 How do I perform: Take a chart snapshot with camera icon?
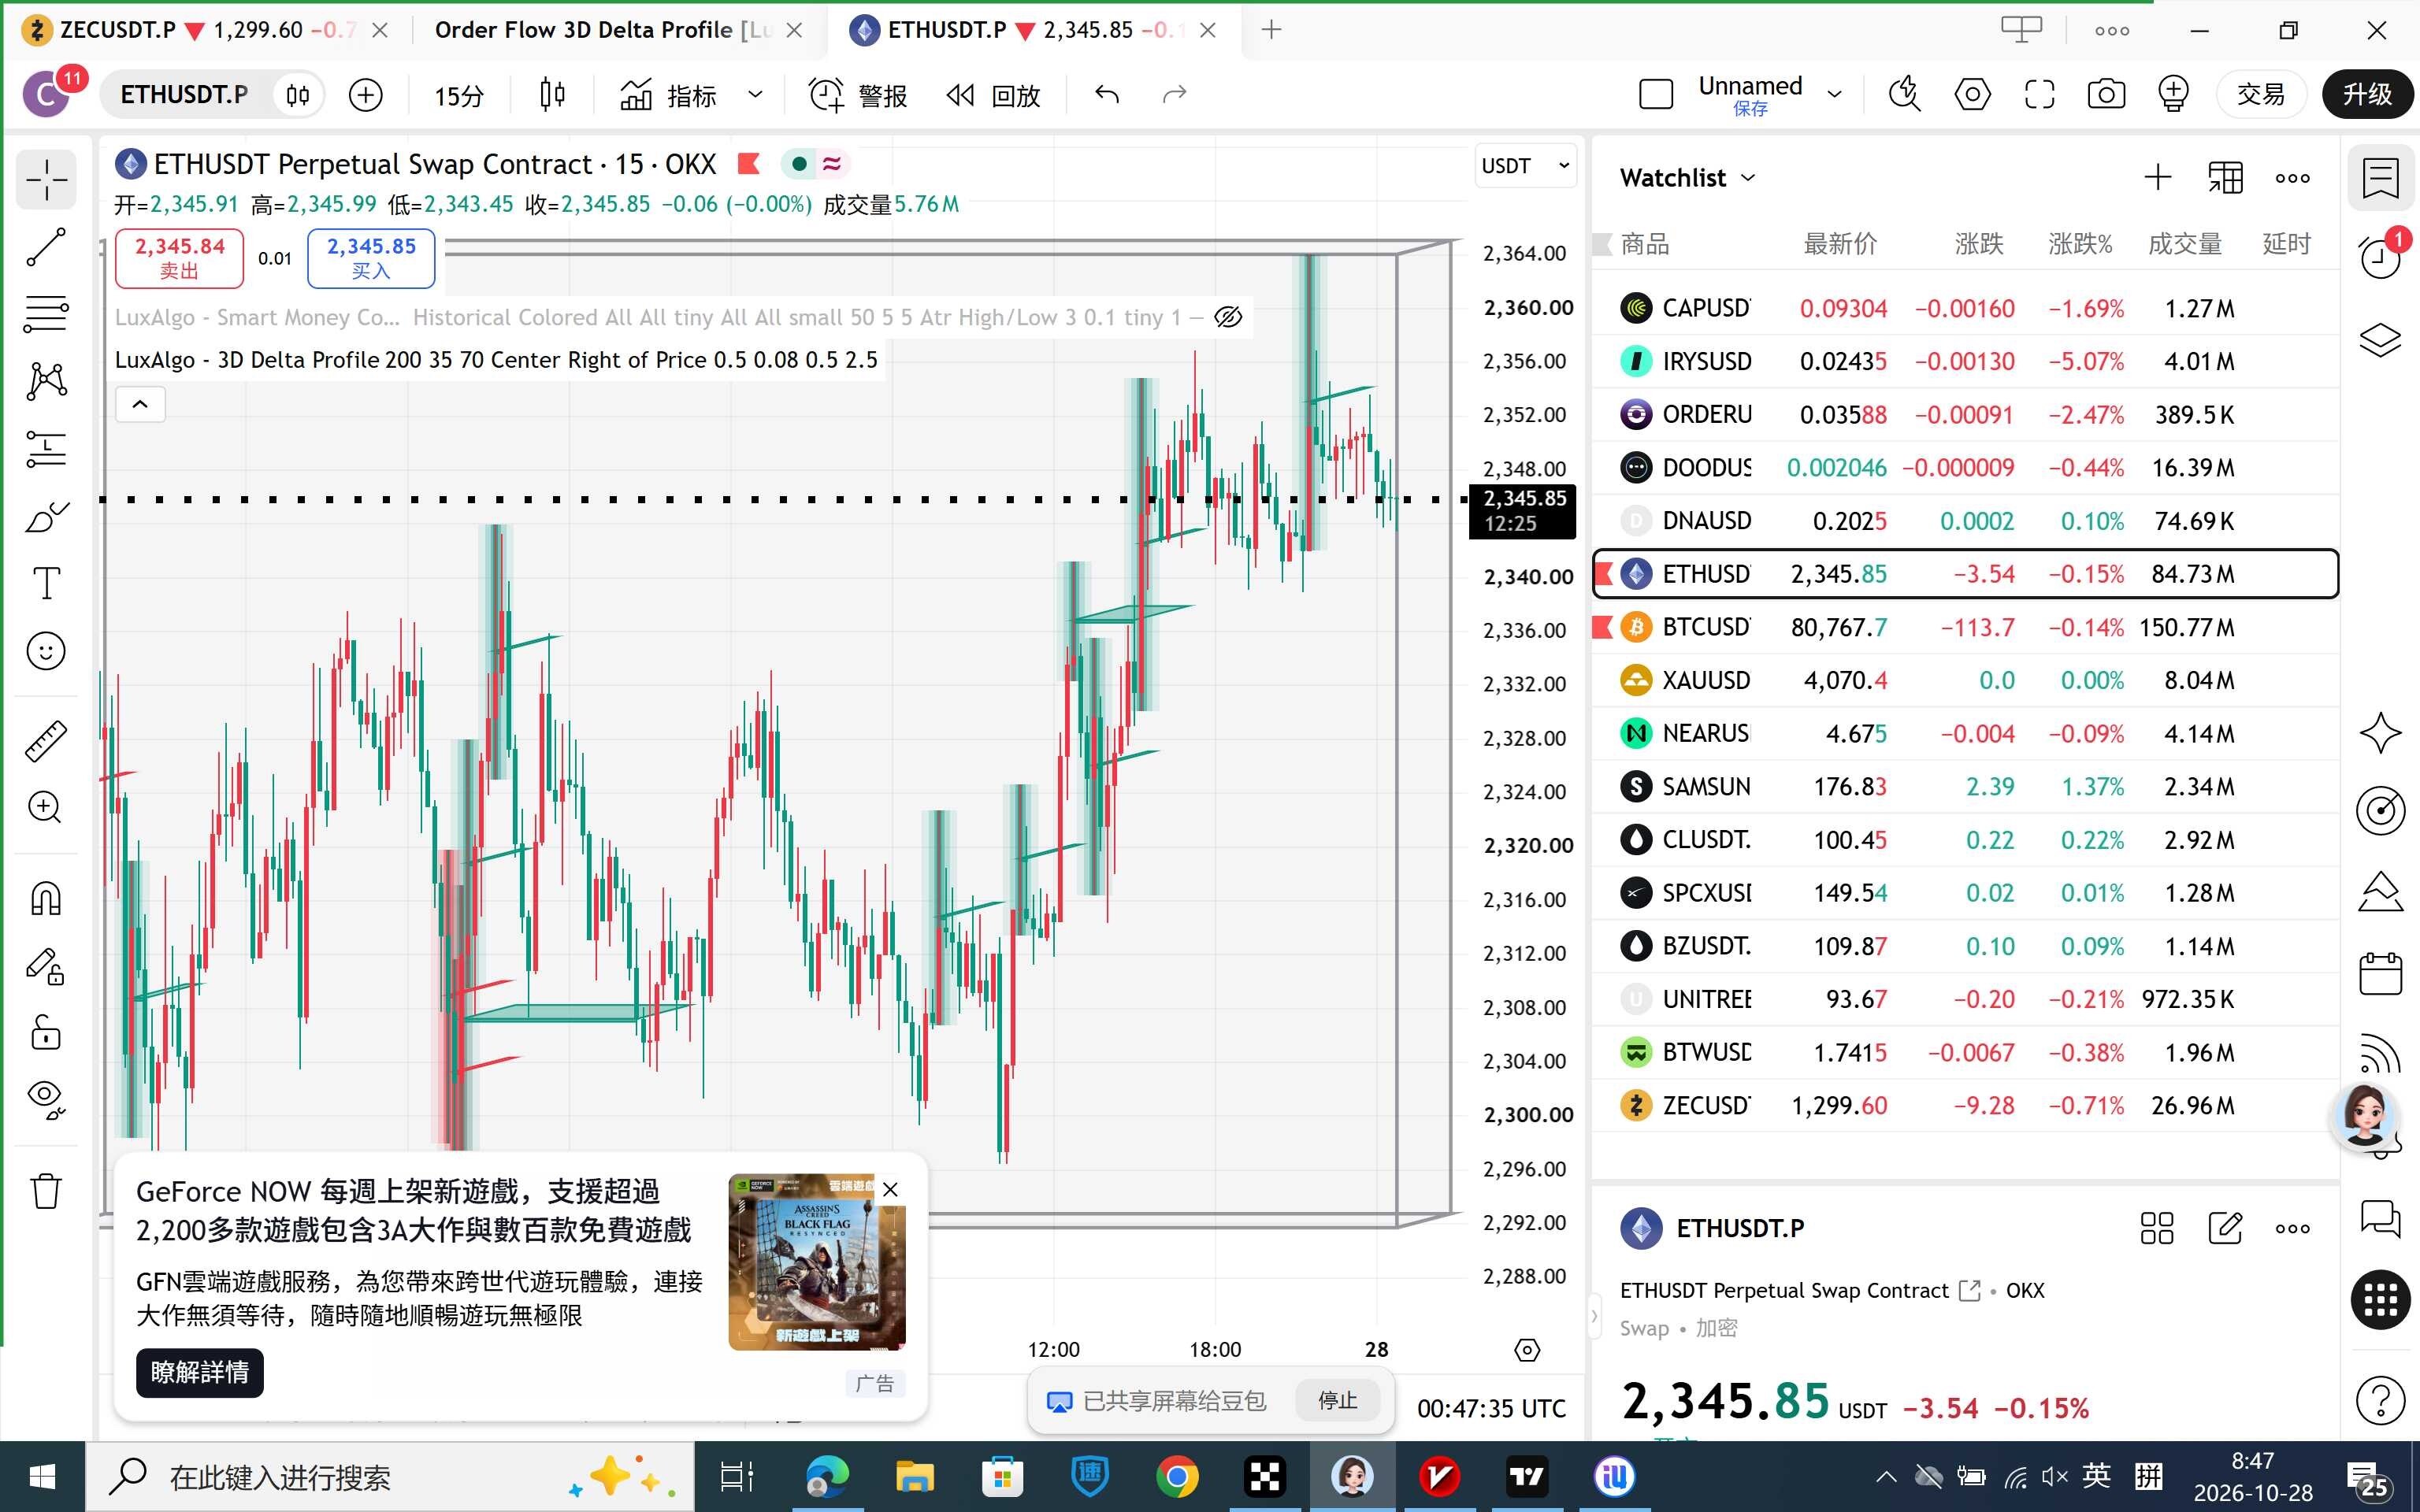(x=2106, y=95)
